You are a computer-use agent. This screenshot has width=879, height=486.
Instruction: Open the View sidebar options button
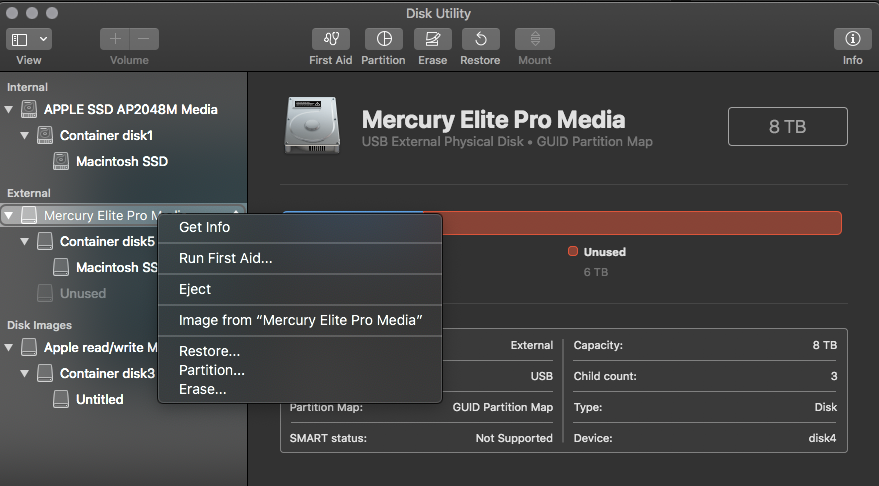29,39
